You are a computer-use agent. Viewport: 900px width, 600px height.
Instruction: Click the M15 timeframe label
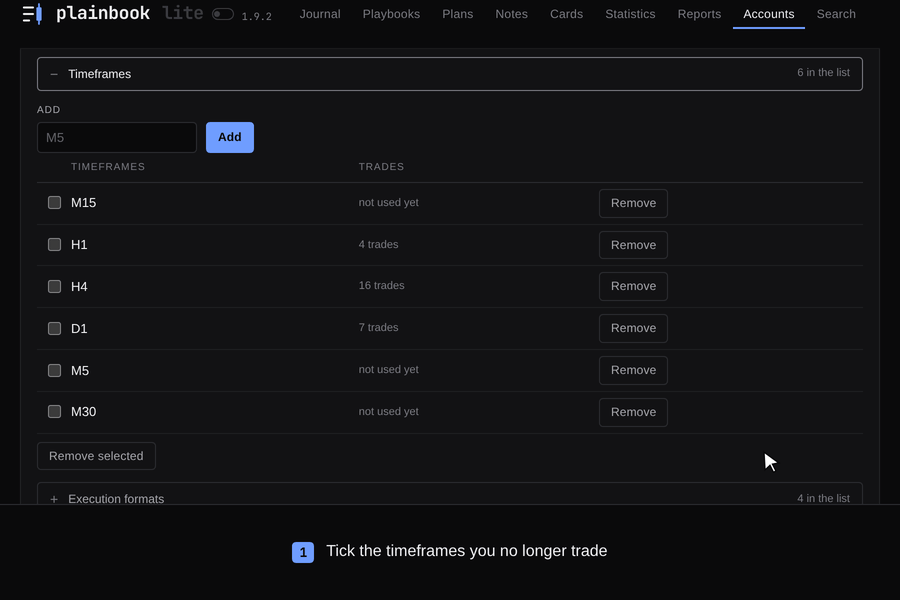point(84,203)
